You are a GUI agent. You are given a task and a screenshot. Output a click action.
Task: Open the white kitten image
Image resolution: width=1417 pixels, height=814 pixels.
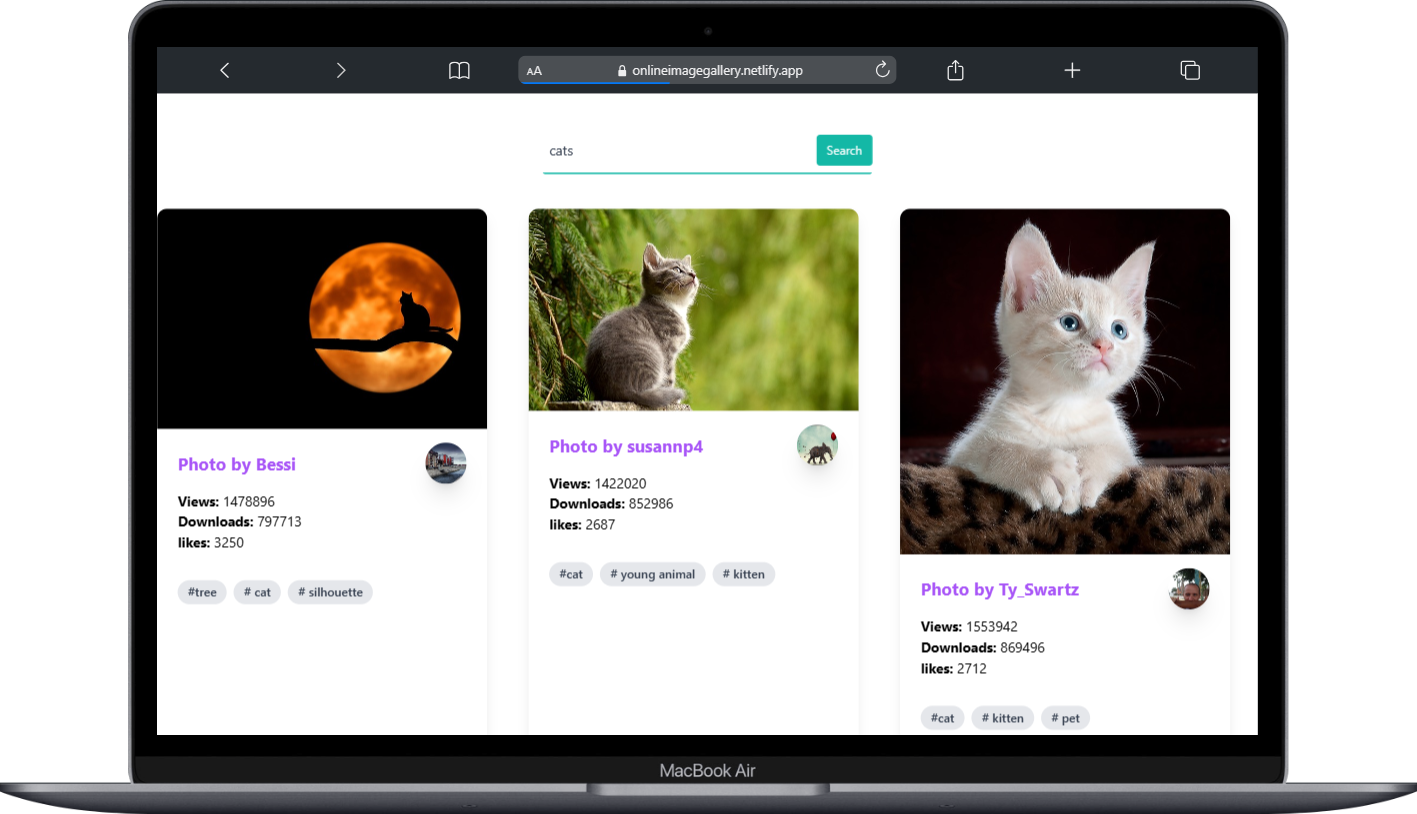[x=1065, y=382]
